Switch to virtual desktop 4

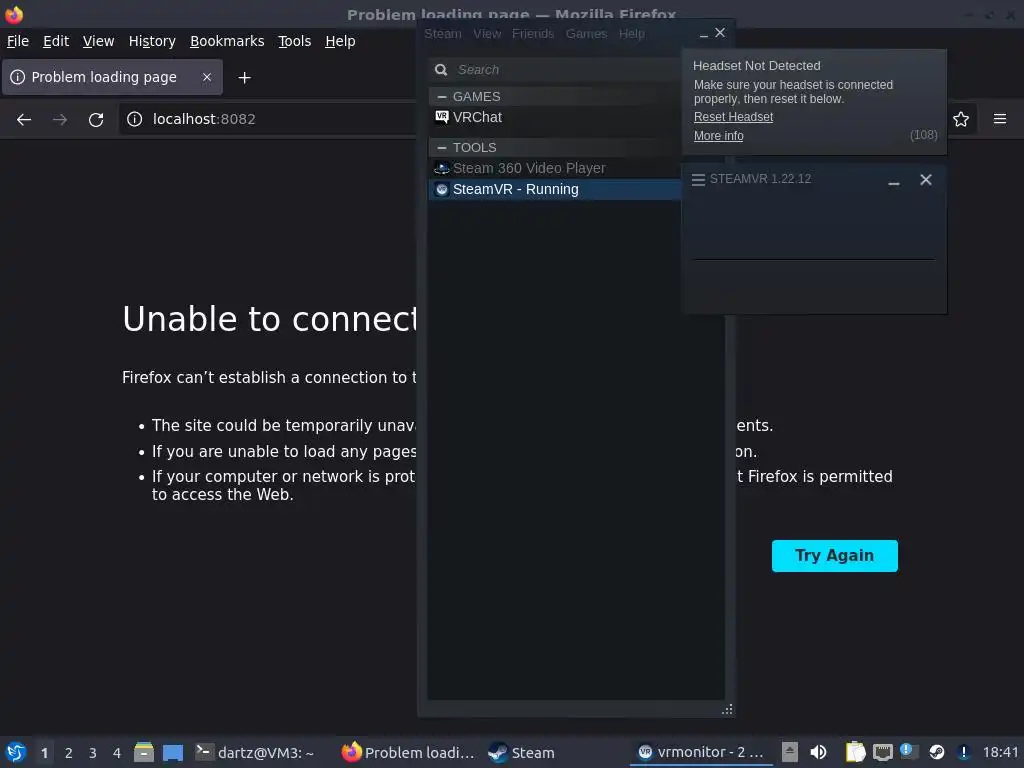tap(117, 753)
